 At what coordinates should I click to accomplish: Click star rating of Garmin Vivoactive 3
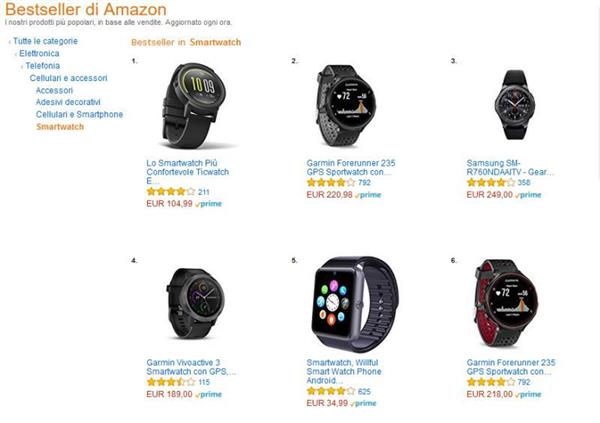click(171, 382)
